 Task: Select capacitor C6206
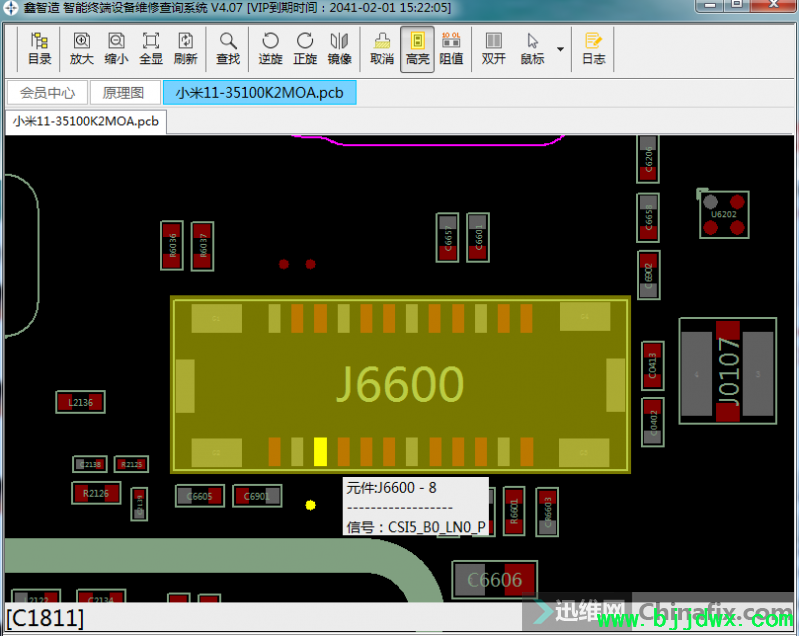pos(648,158)
